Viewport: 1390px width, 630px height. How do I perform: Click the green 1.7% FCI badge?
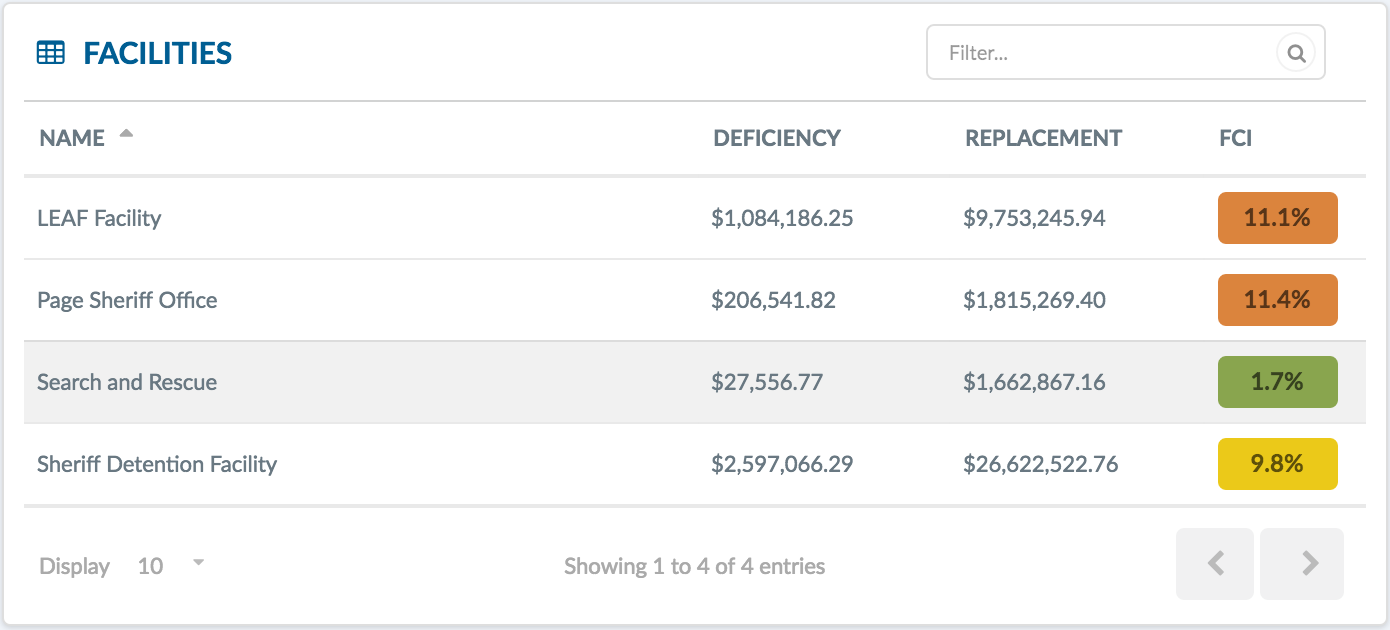point(1277,382)
